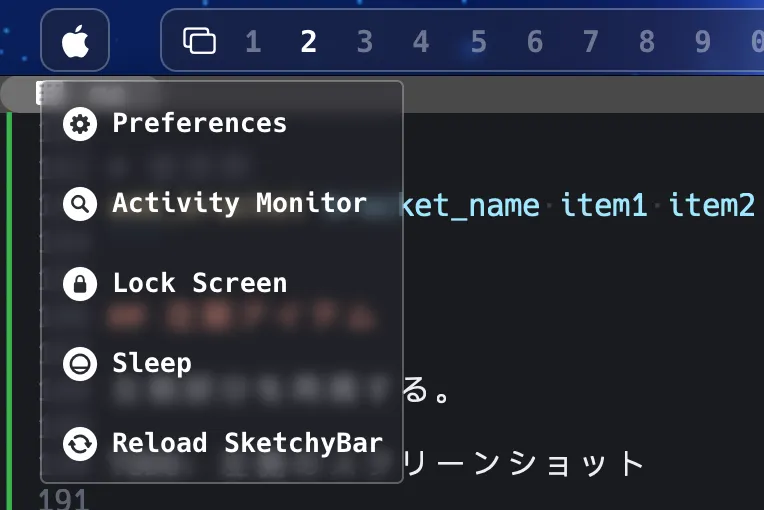Launch Activity Monitor from the menu
Screen dimensions: 764x510
point(239,203)
